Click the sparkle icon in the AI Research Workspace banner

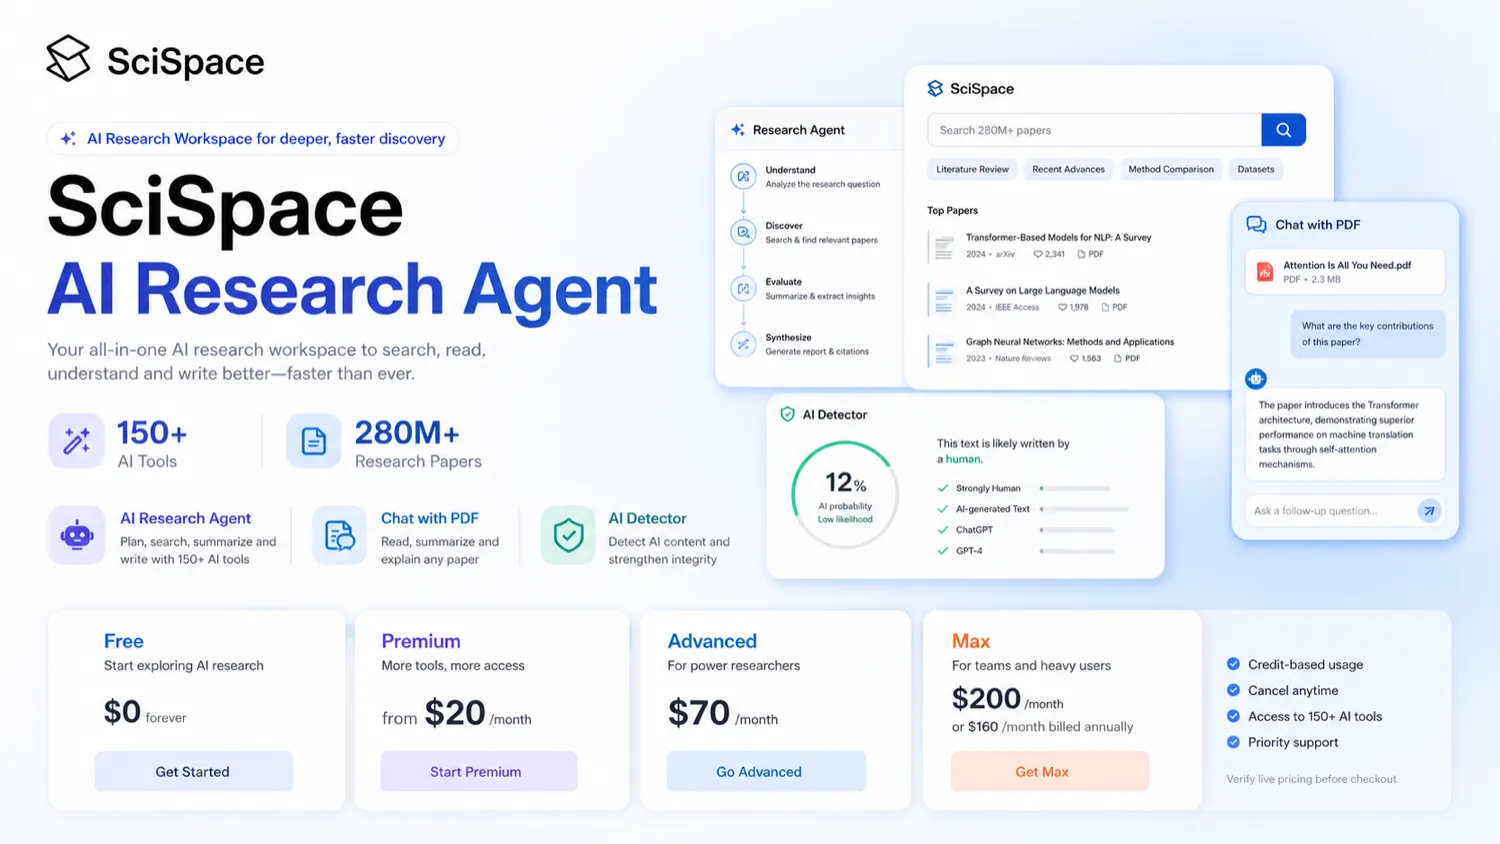click(x=68, y=139)
